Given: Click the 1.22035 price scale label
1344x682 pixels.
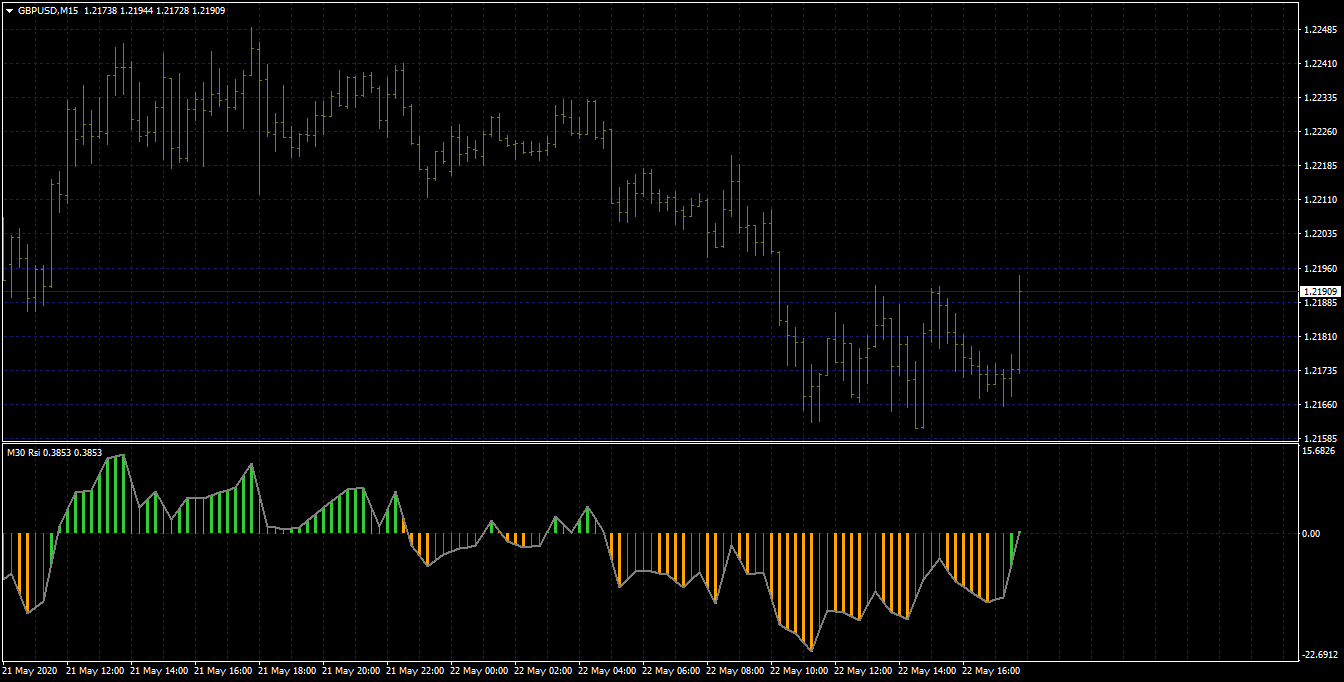Looking at the screenshot, I should click(1320, 234).
